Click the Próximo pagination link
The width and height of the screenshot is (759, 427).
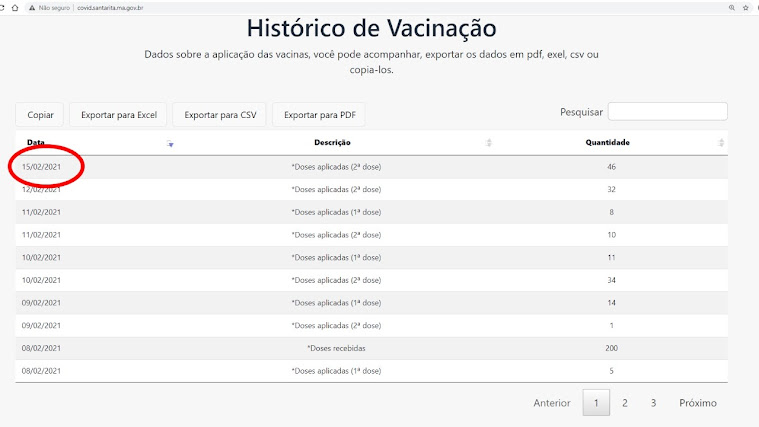click(x=698, y=403)
